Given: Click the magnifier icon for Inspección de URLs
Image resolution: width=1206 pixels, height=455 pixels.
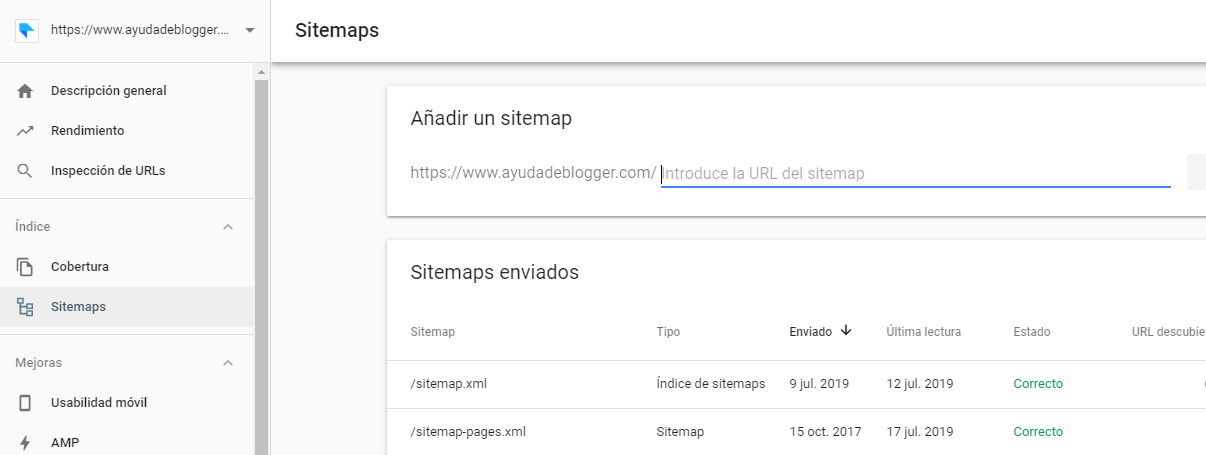Looking at the screenshot, I should [x=26, y=171].
